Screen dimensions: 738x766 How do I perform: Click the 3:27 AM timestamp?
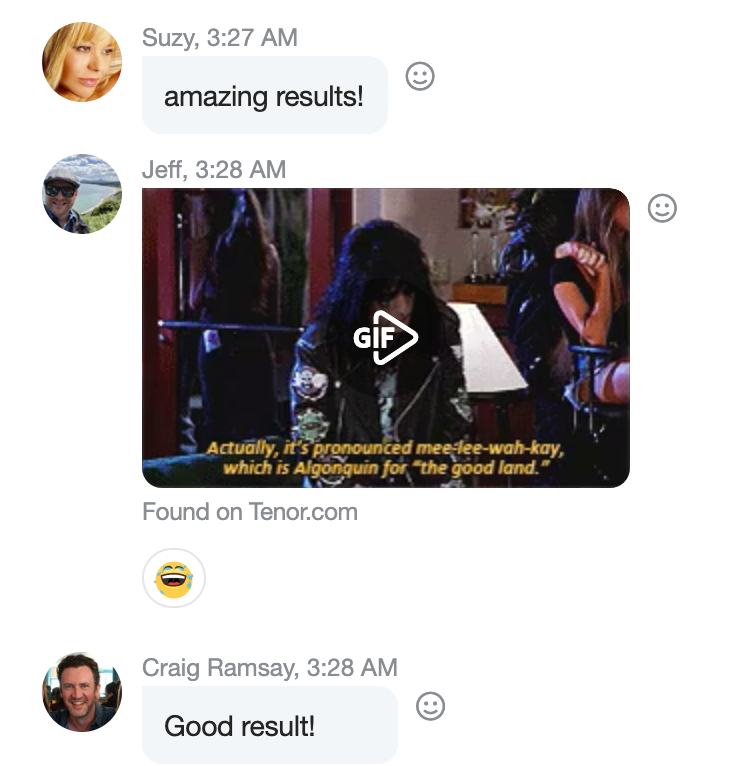252,38
